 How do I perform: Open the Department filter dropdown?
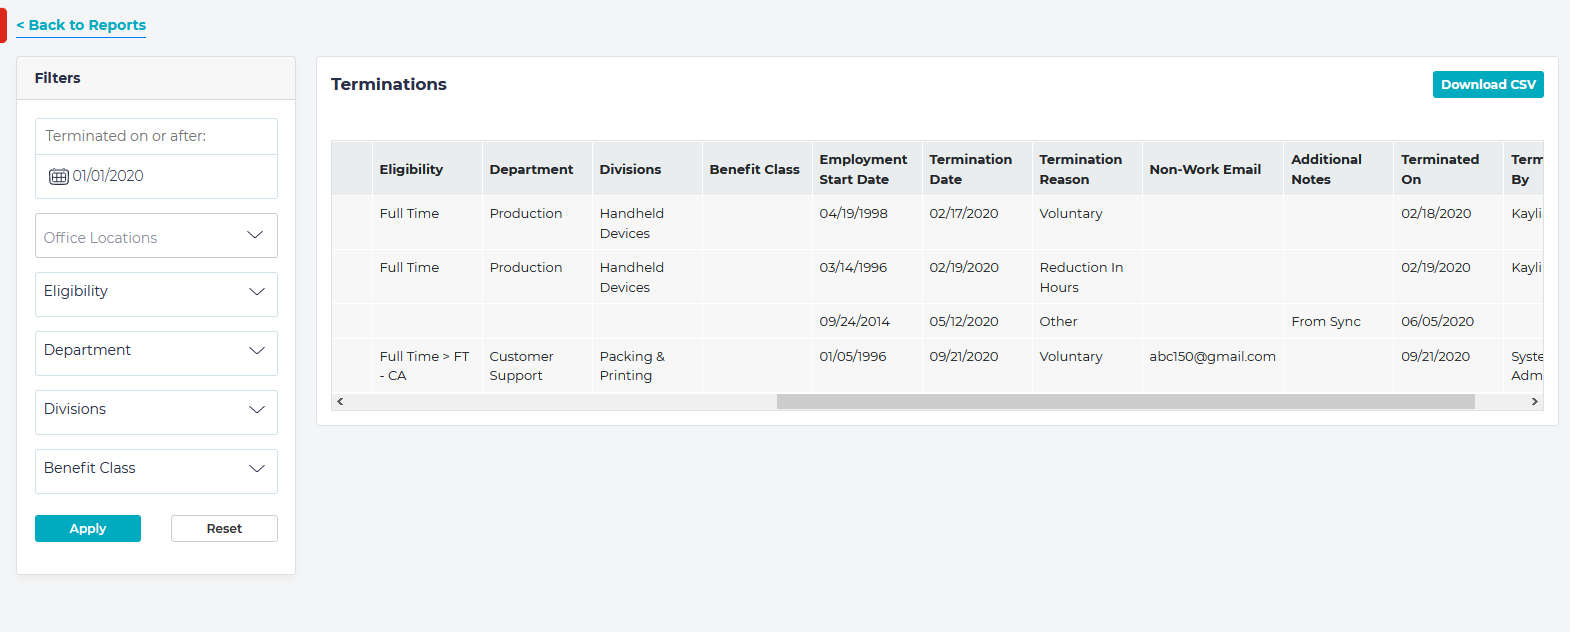coord(156,351)
